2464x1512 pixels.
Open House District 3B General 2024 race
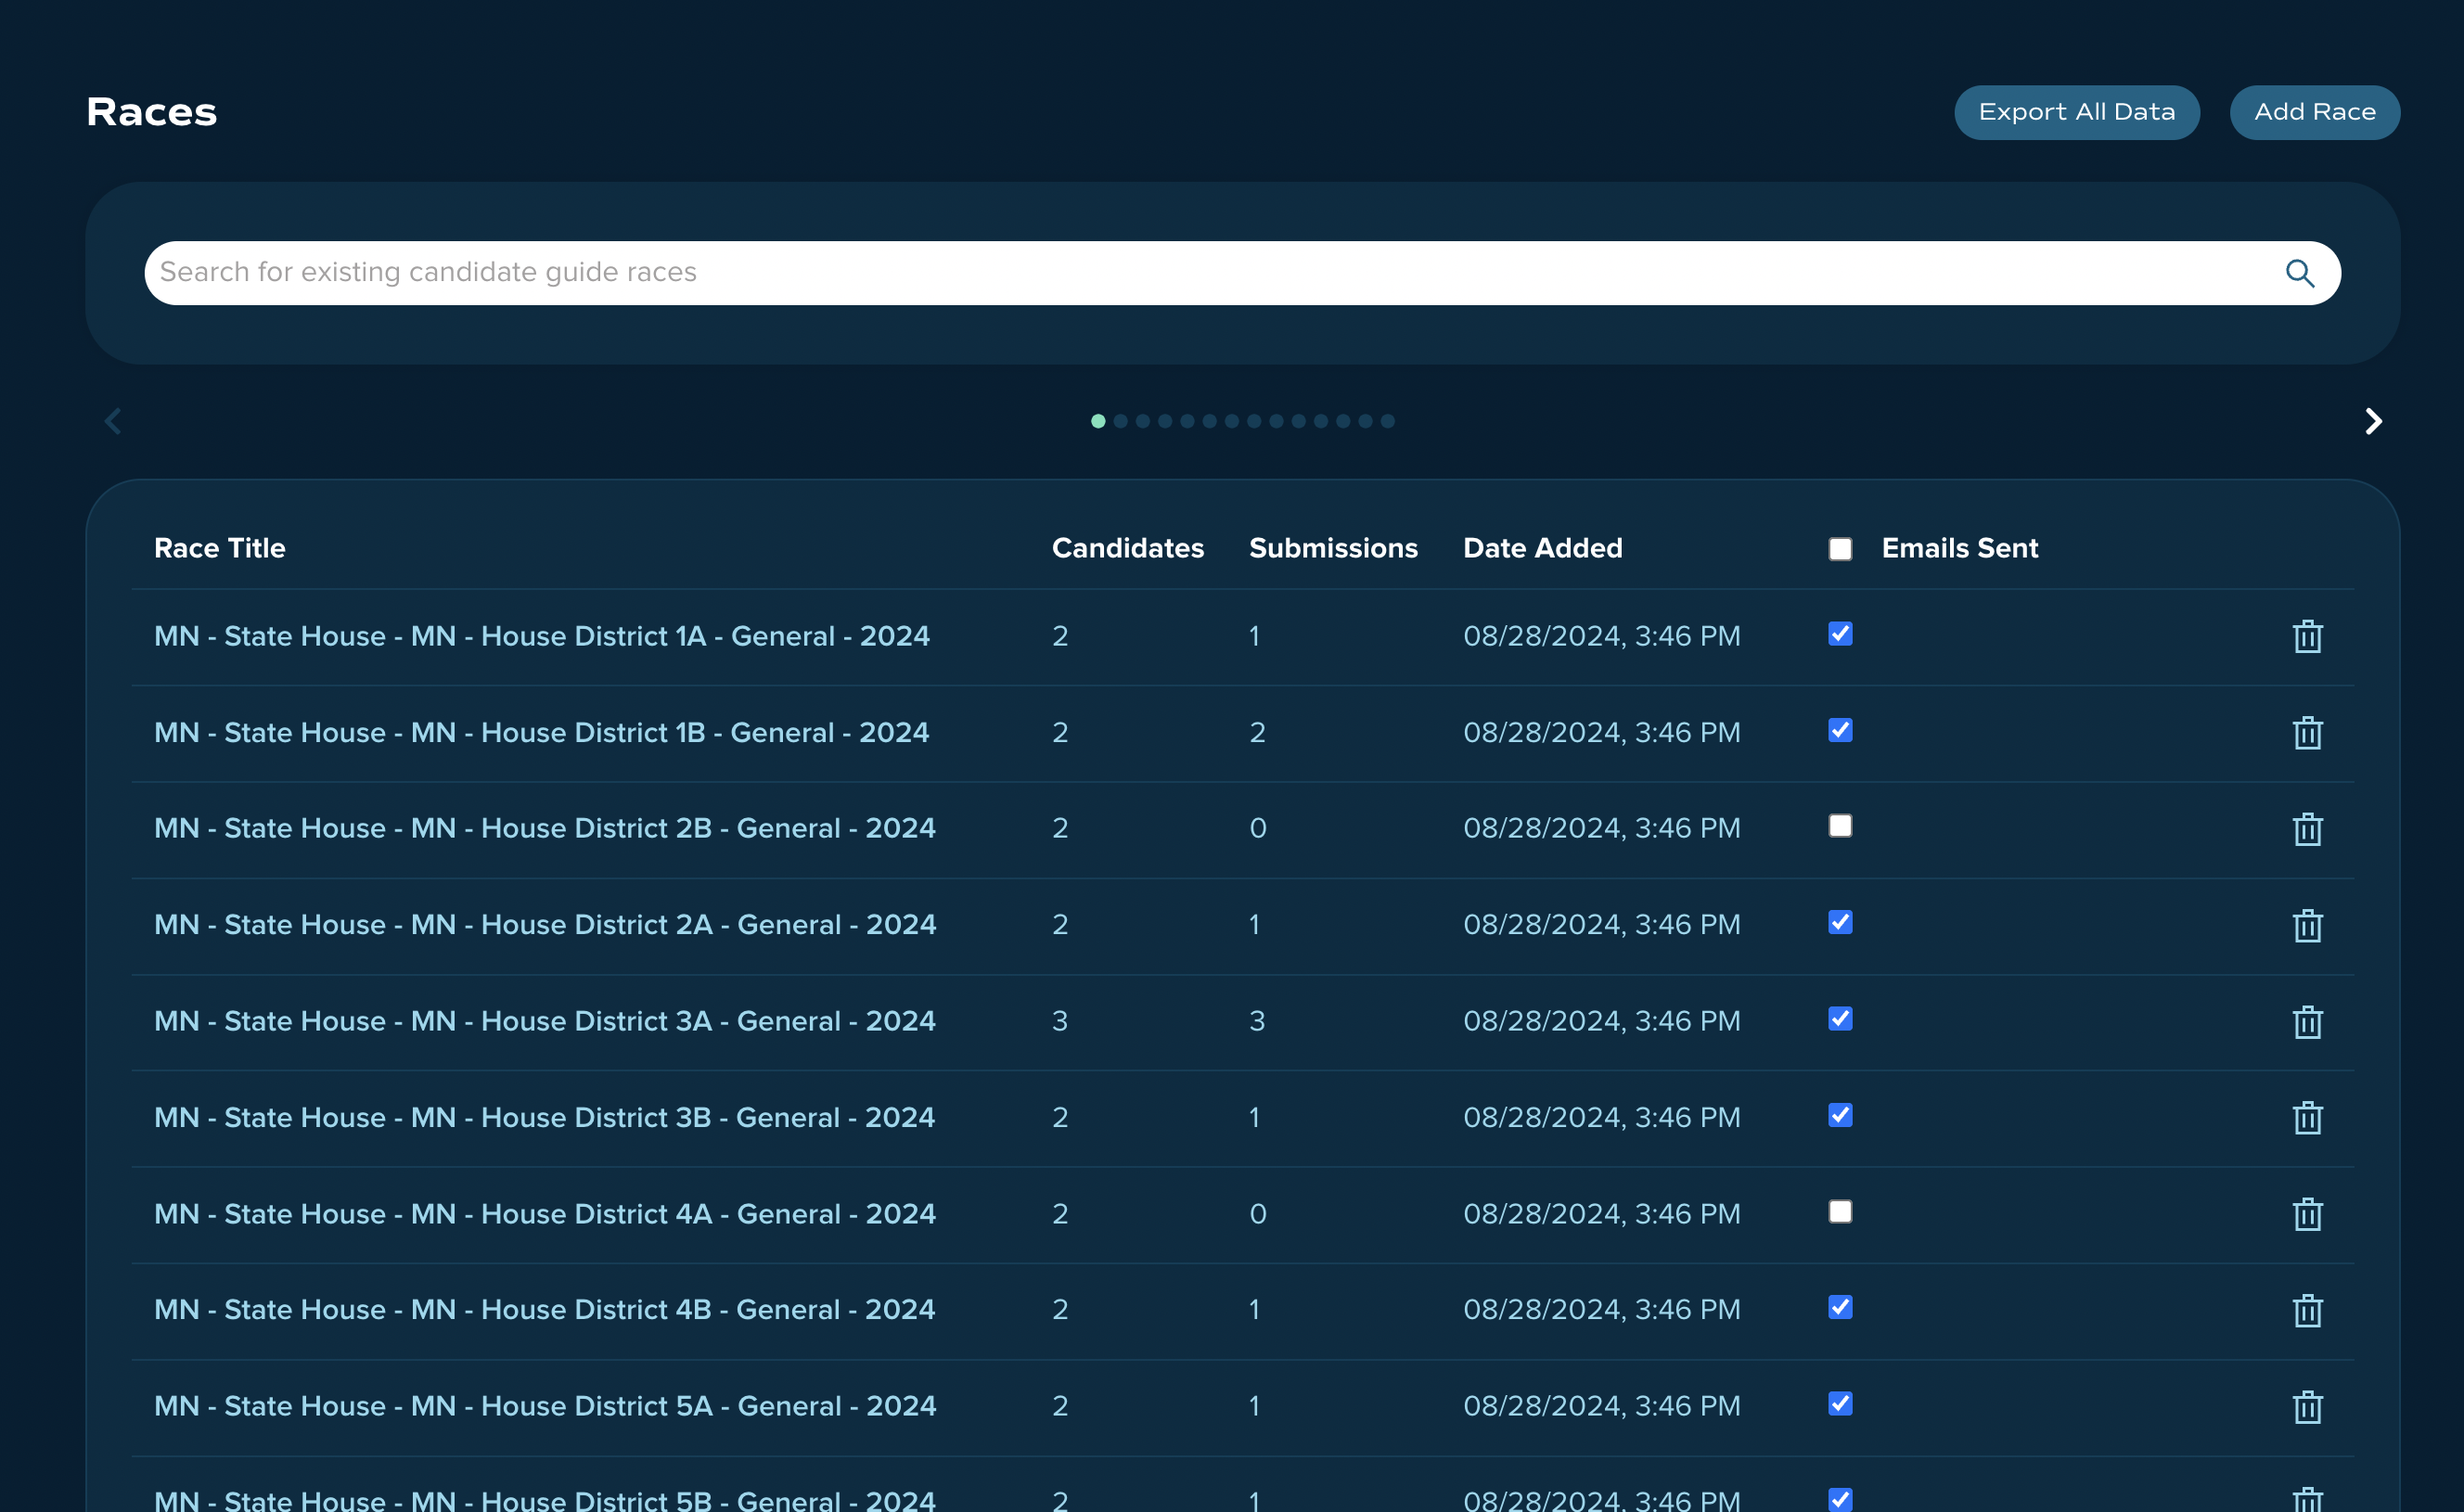click(544, 1117)
